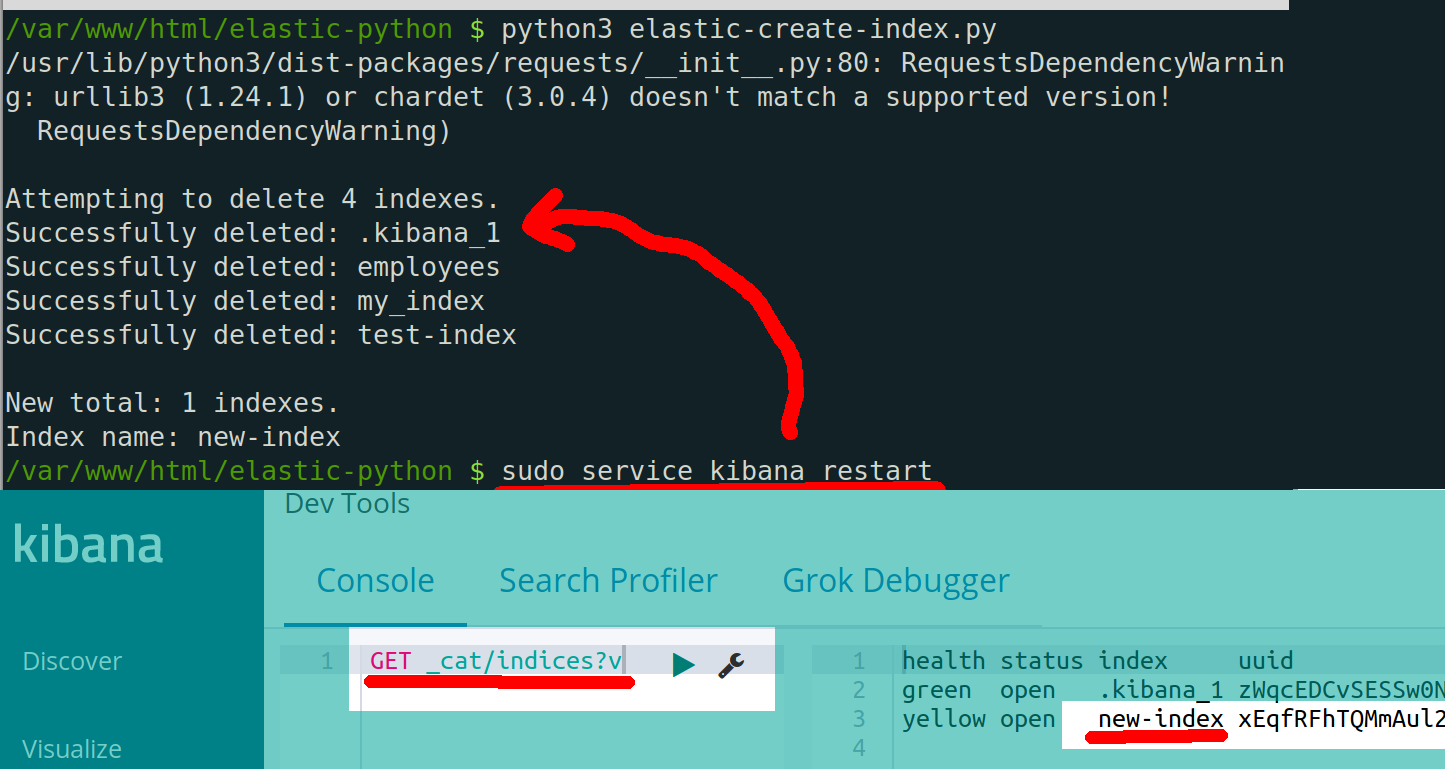Viewport: 1445px width, 769px height.
Task: Switch to the Grok Debugger tab
Action: (x=895, y=580)
